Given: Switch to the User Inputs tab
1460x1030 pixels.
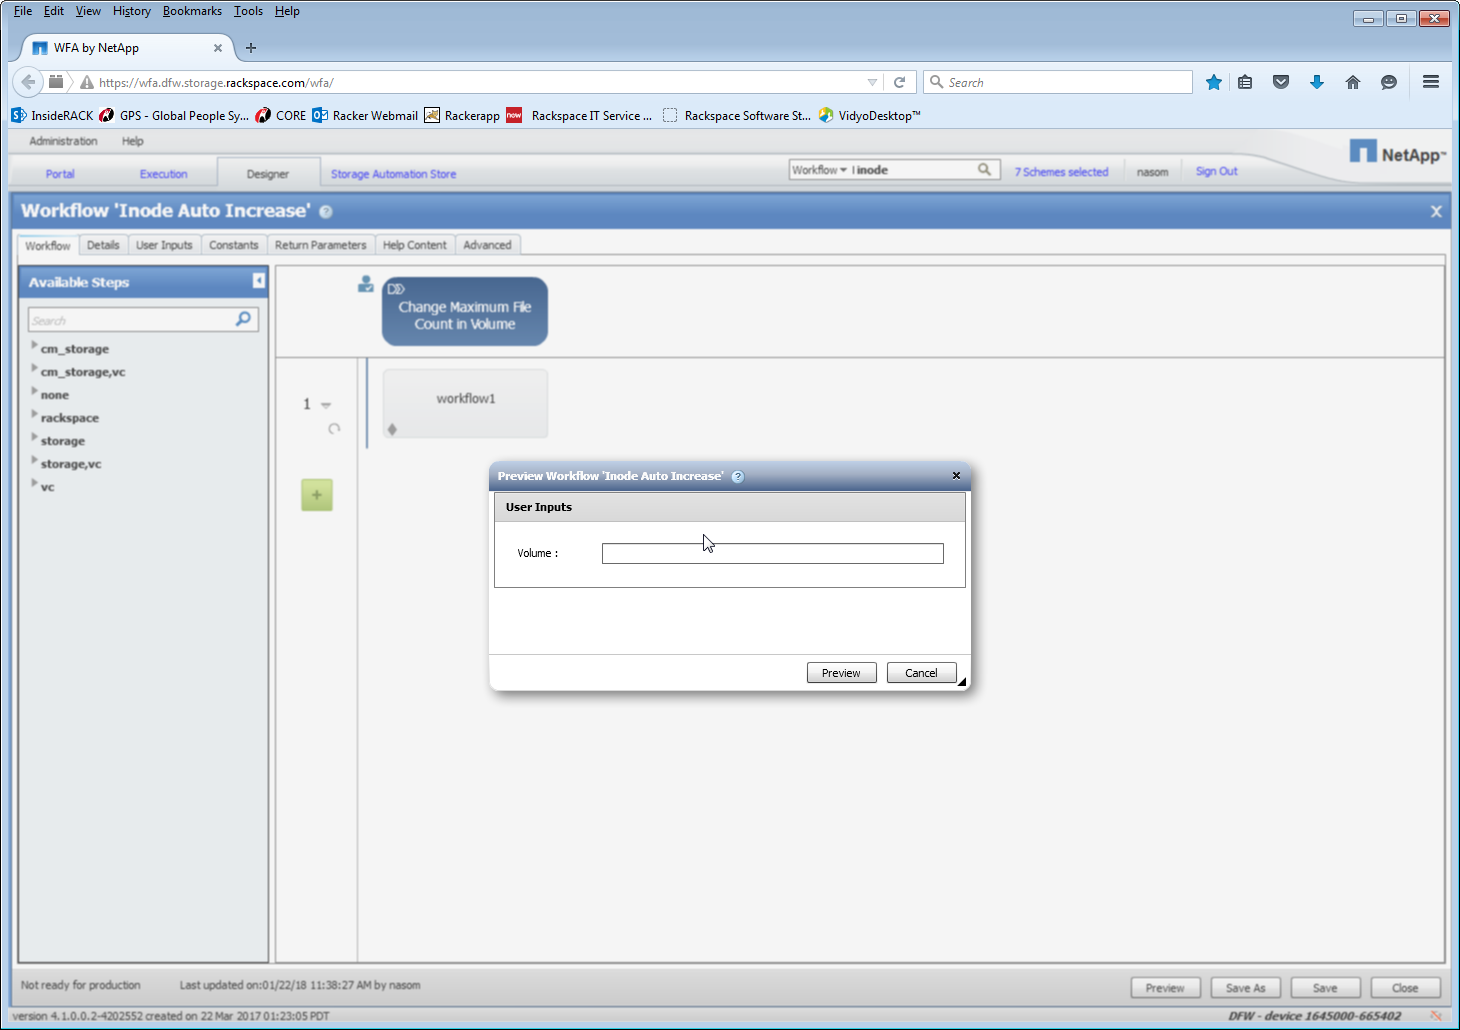Looking at the screenshot, I should tap(164, 245).
